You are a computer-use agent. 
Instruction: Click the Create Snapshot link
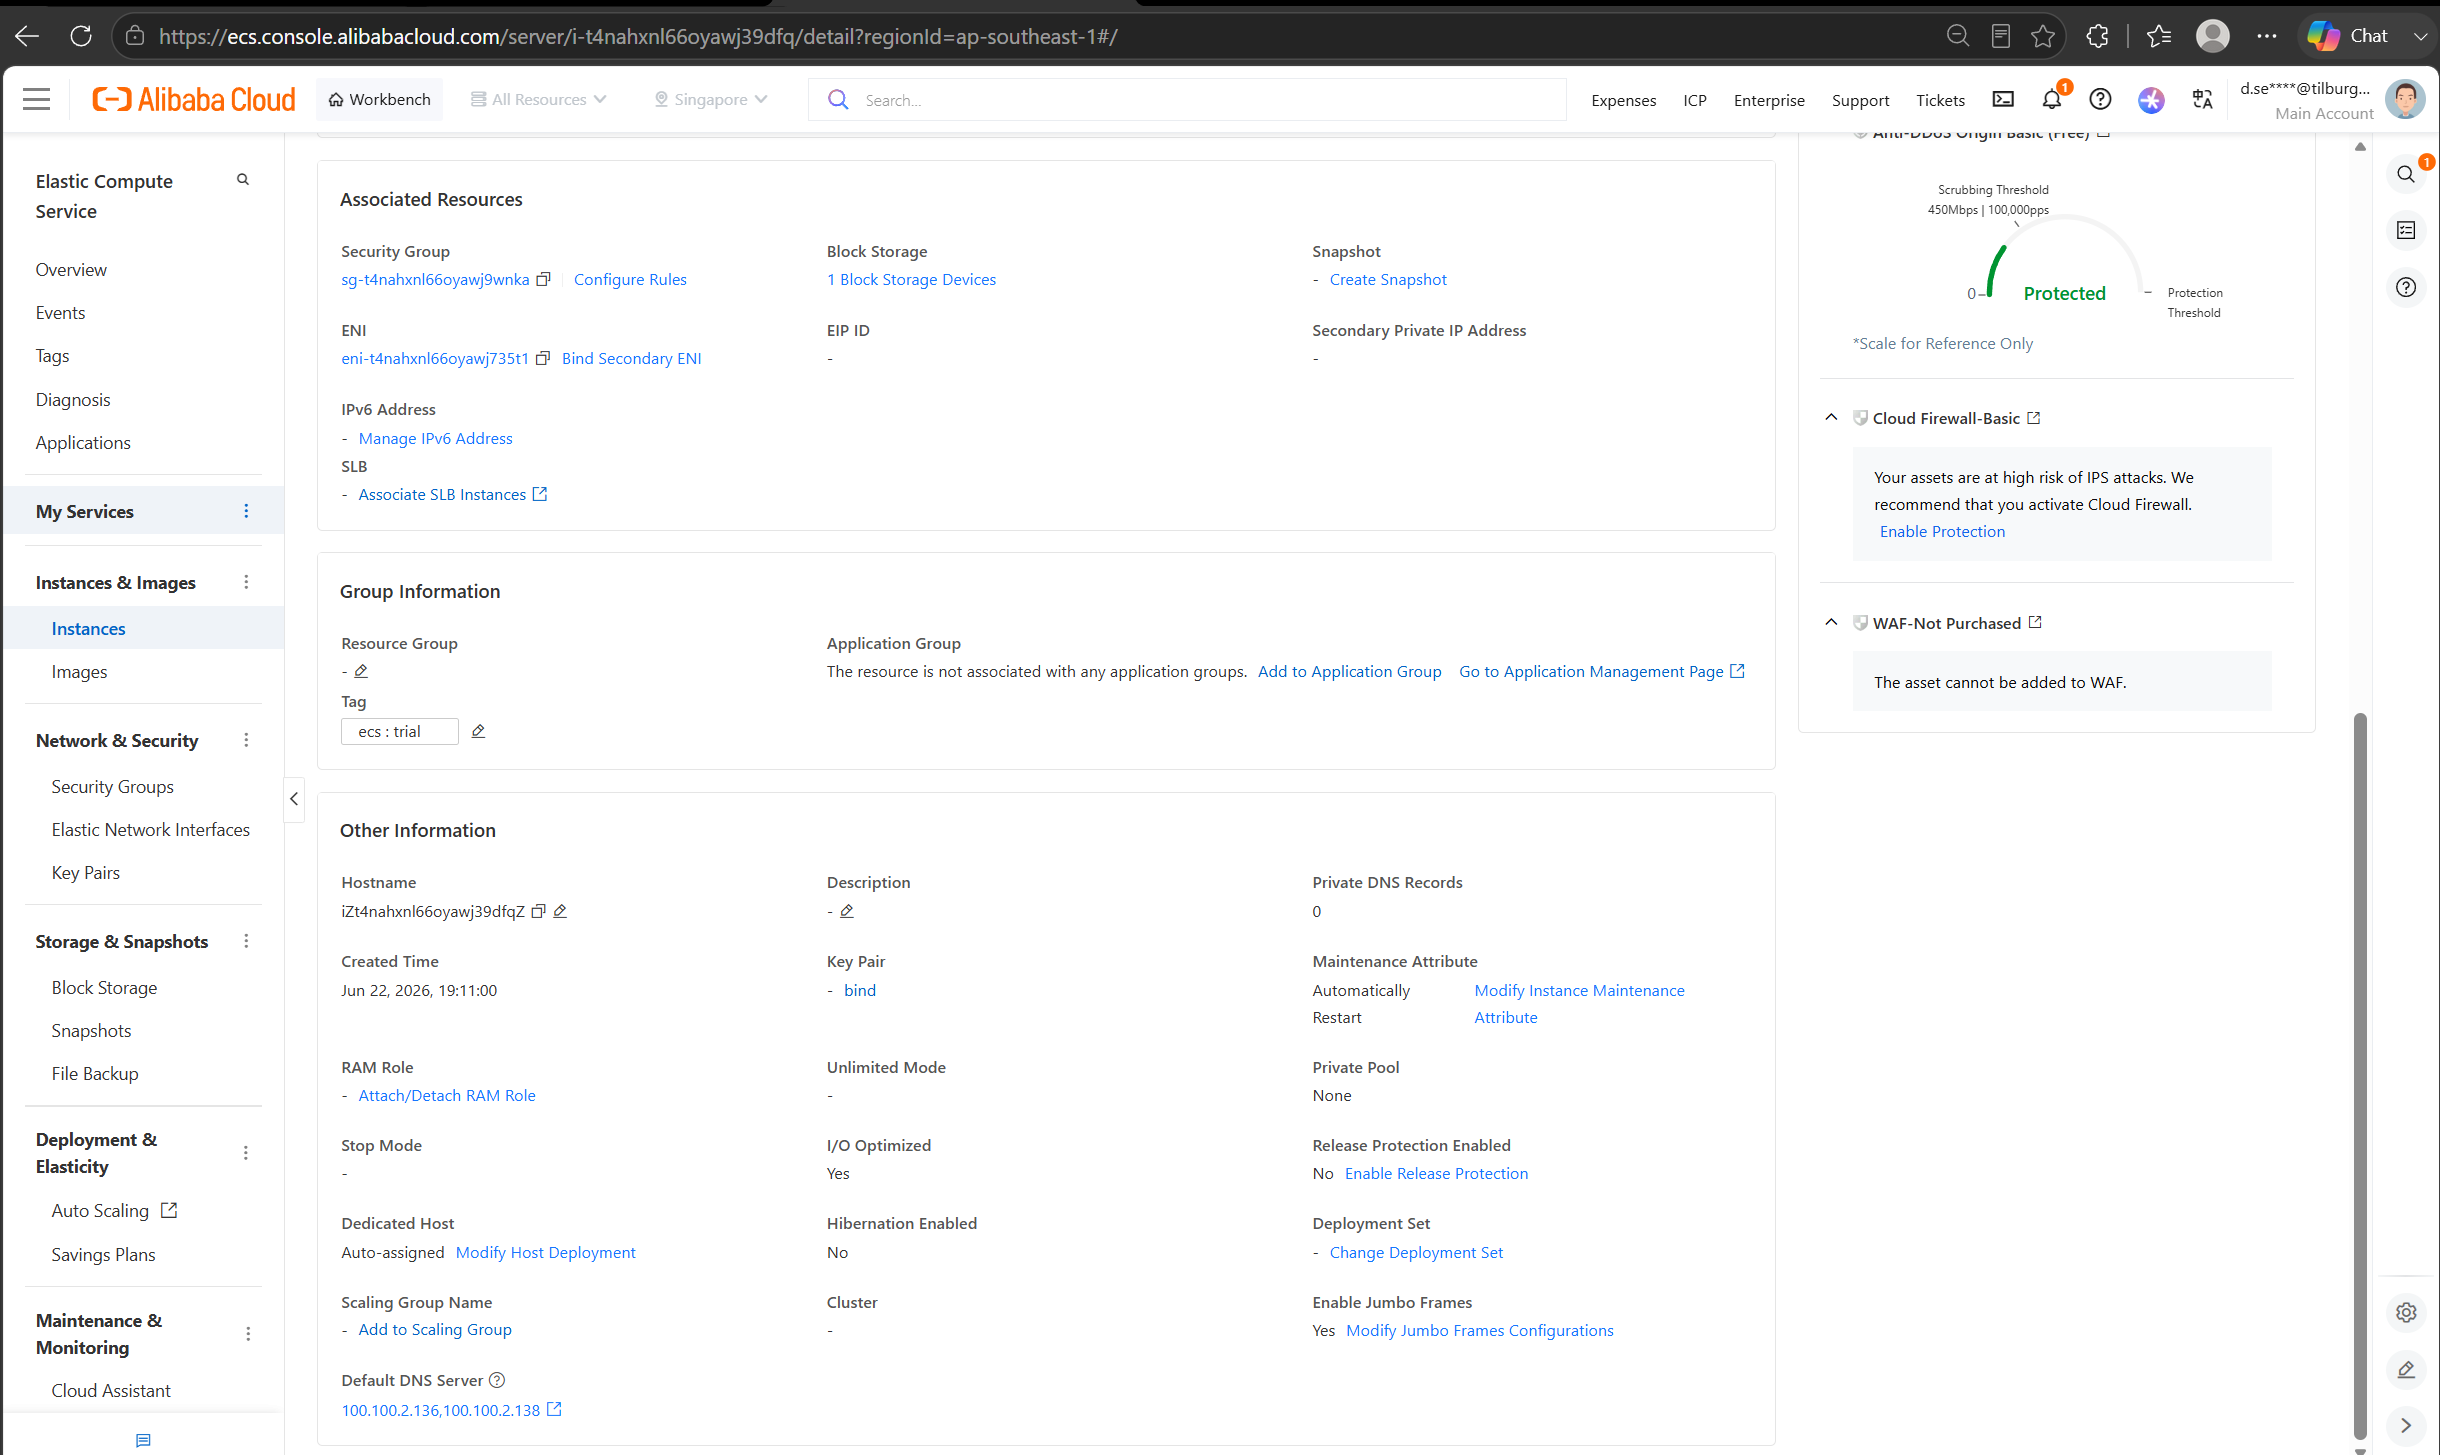1388,279
